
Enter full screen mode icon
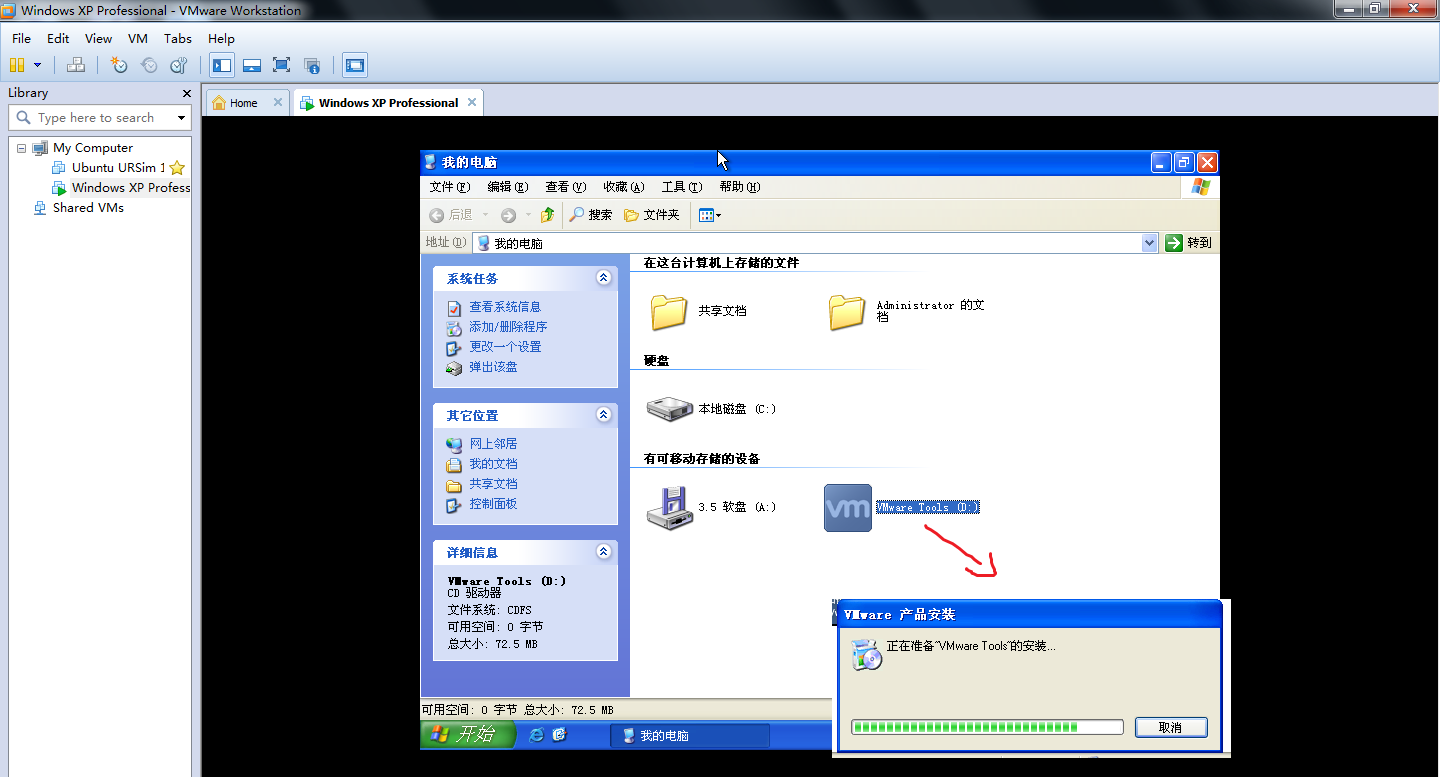[x=282, y=65]
